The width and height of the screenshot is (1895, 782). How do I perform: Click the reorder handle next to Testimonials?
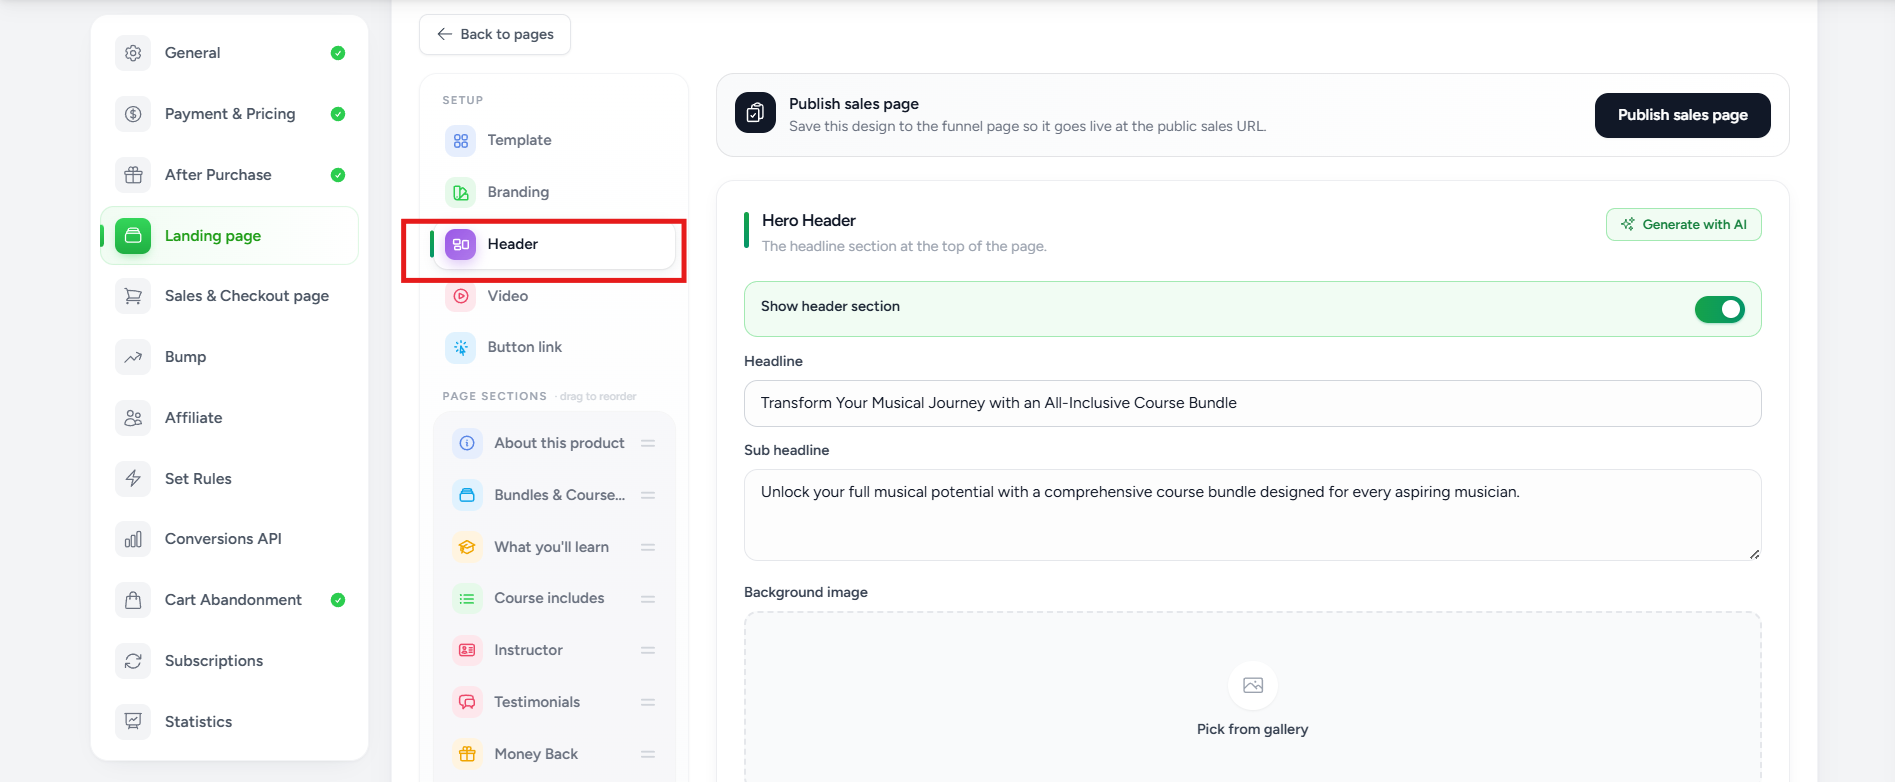648,702
